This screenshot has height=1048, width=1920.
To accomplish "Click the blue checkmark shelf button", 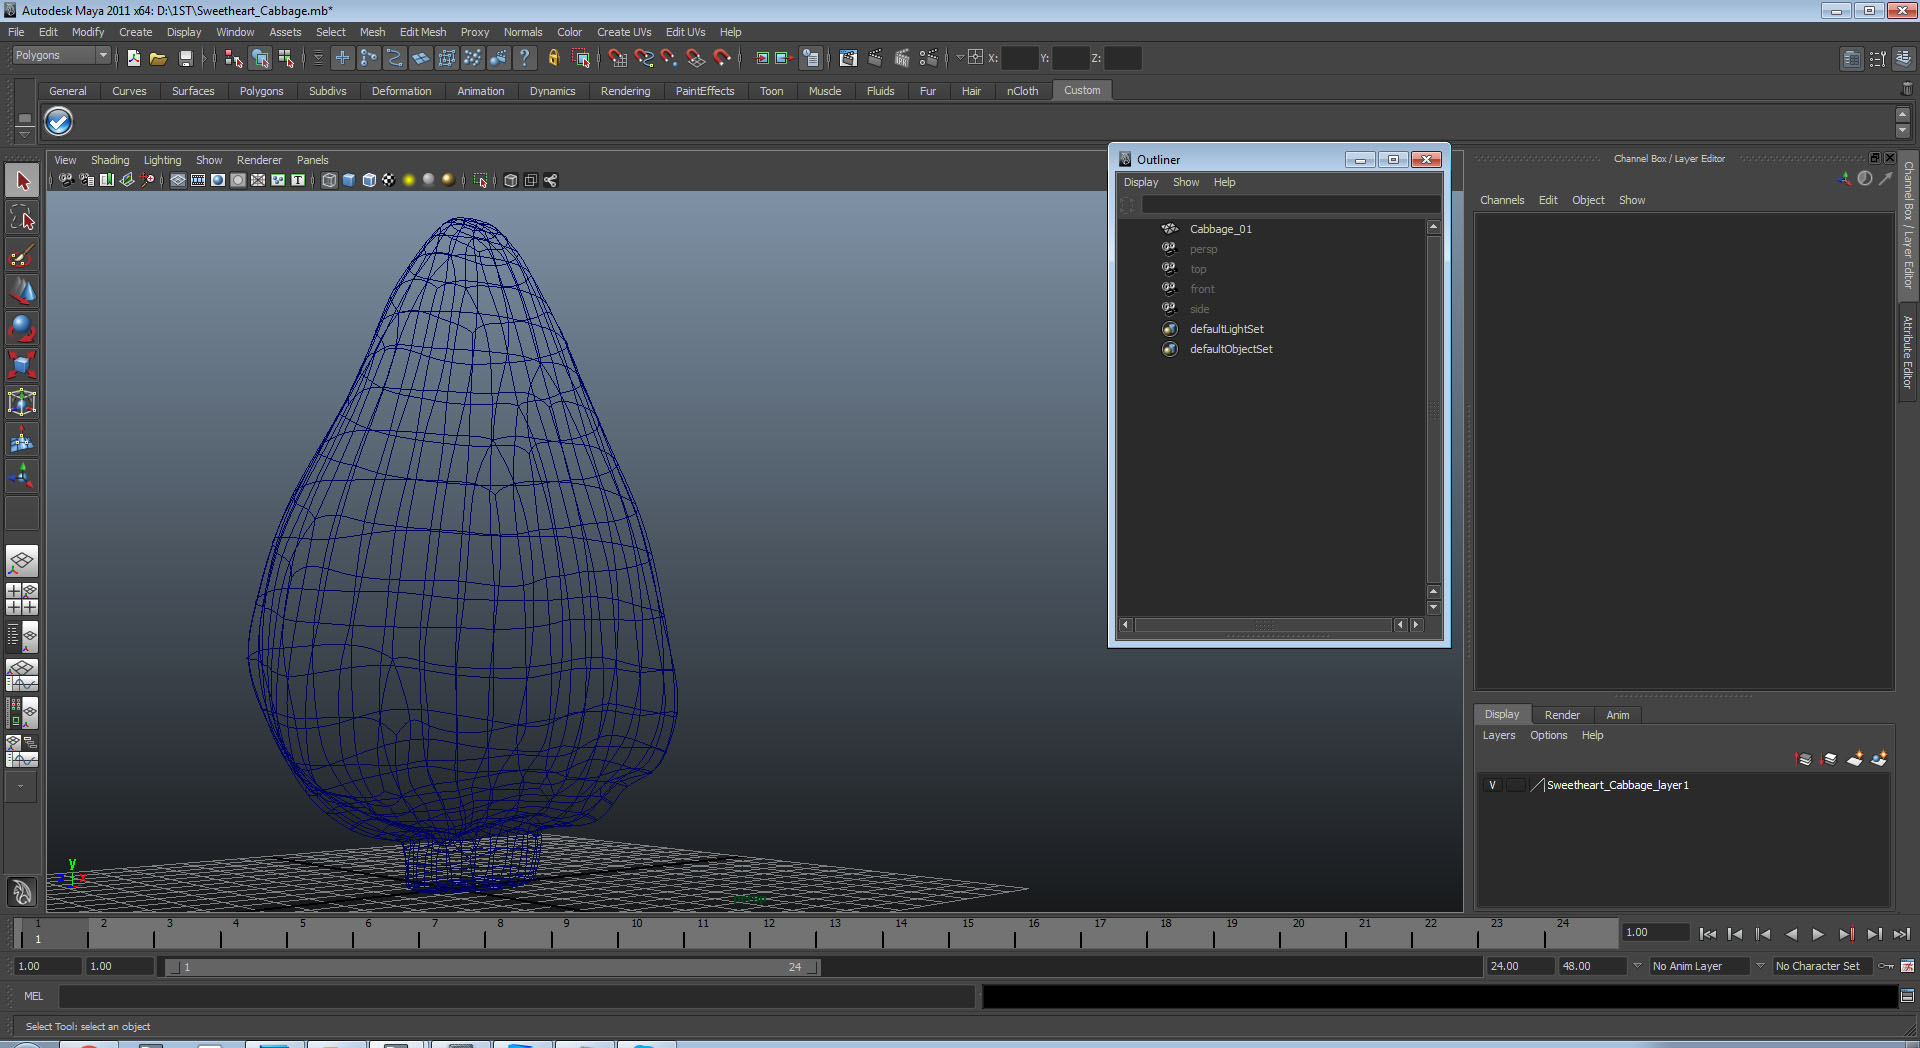I will (x=59, y=122).
